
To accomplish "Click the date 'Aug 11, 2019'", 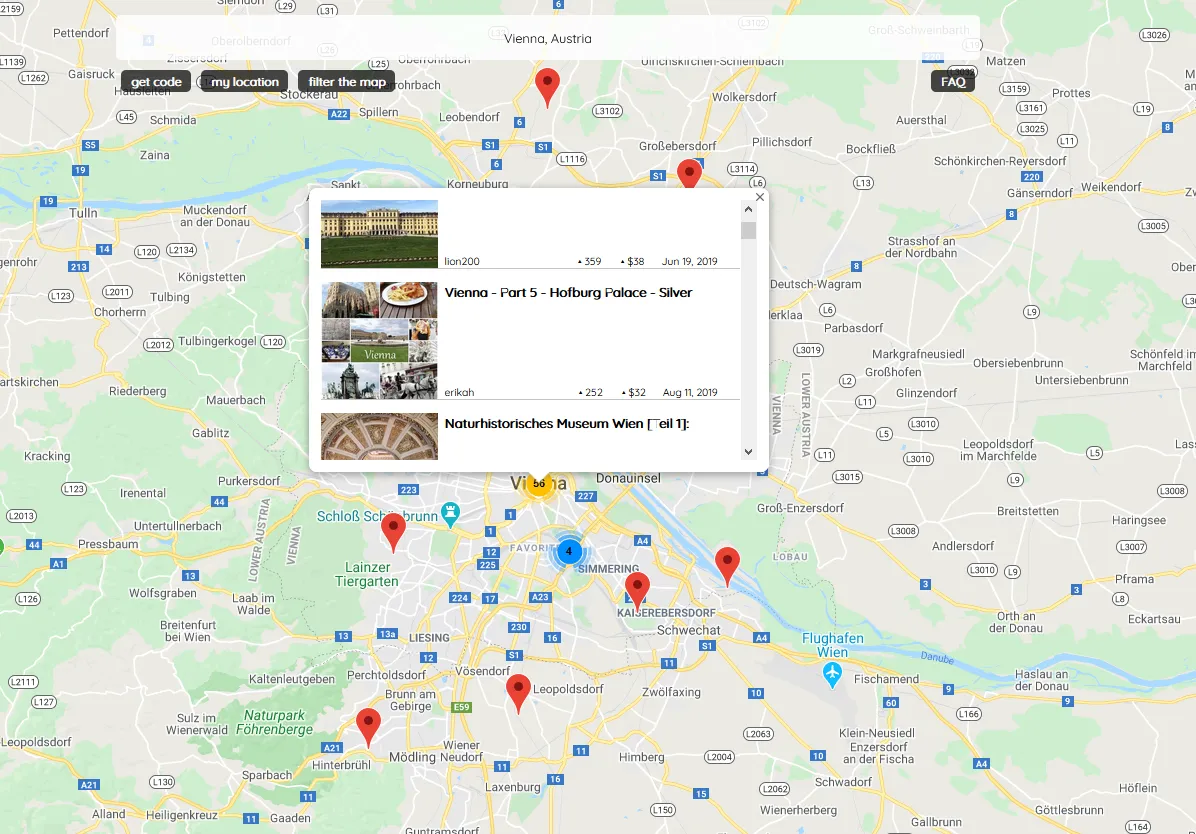I will point(690,393).
